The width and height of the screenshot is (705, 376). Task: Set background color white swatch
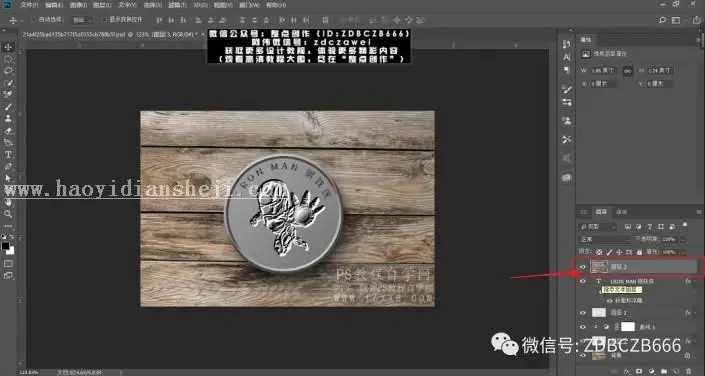[11, 251]
